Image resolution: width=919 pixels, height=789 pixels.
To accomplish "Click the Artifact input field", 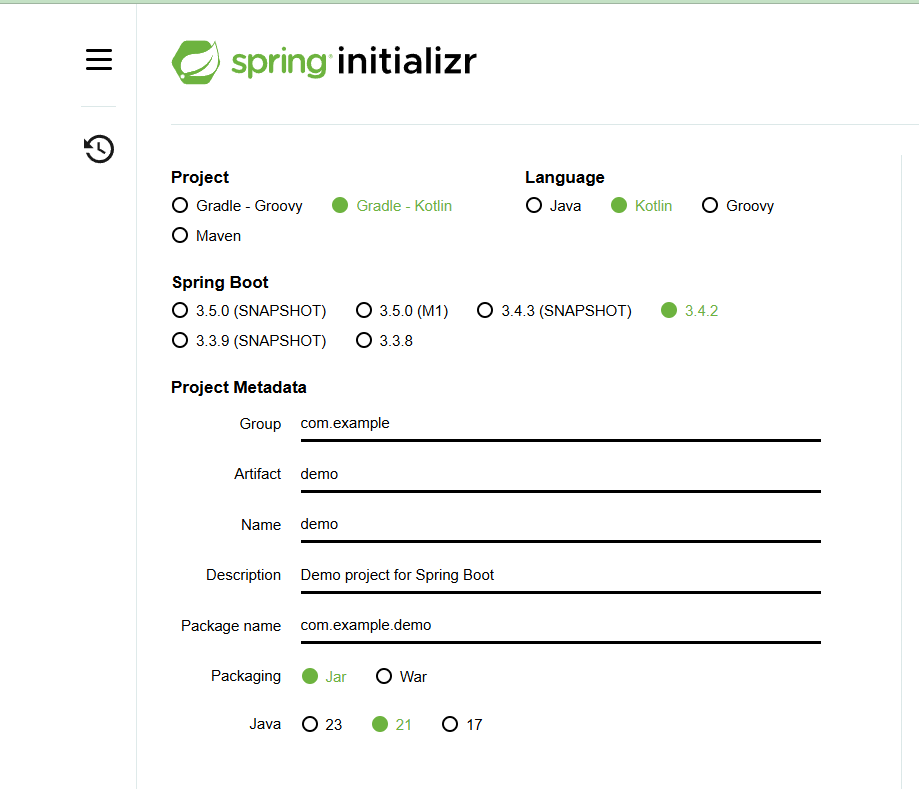I will point(560,473).
